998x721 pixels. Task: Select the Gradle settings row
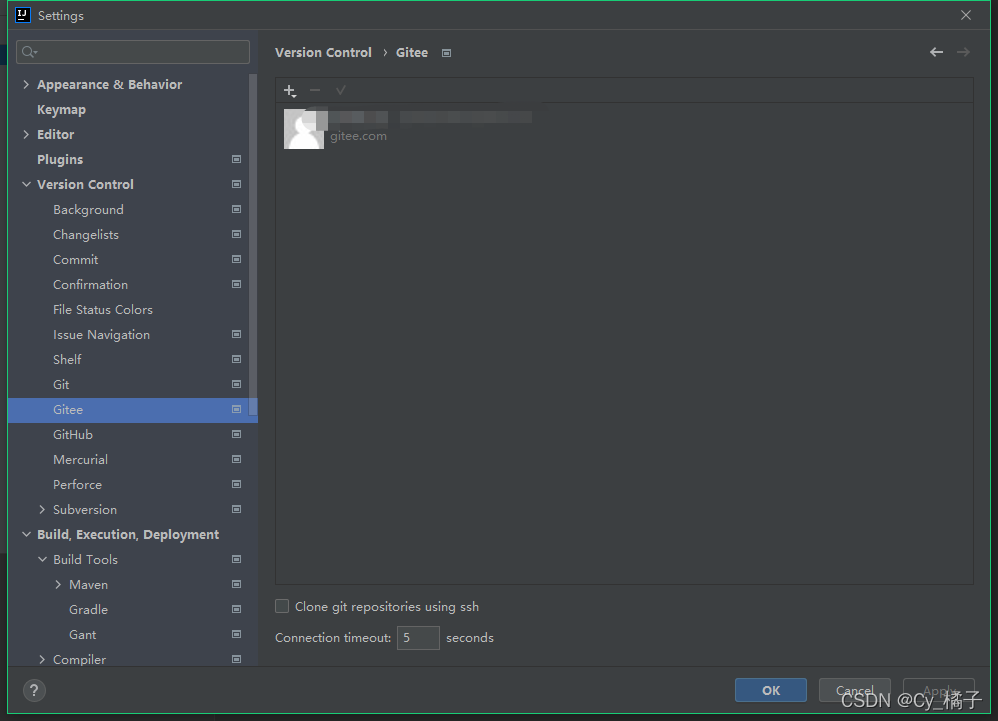pyautogui.click(x=132, y=610)
